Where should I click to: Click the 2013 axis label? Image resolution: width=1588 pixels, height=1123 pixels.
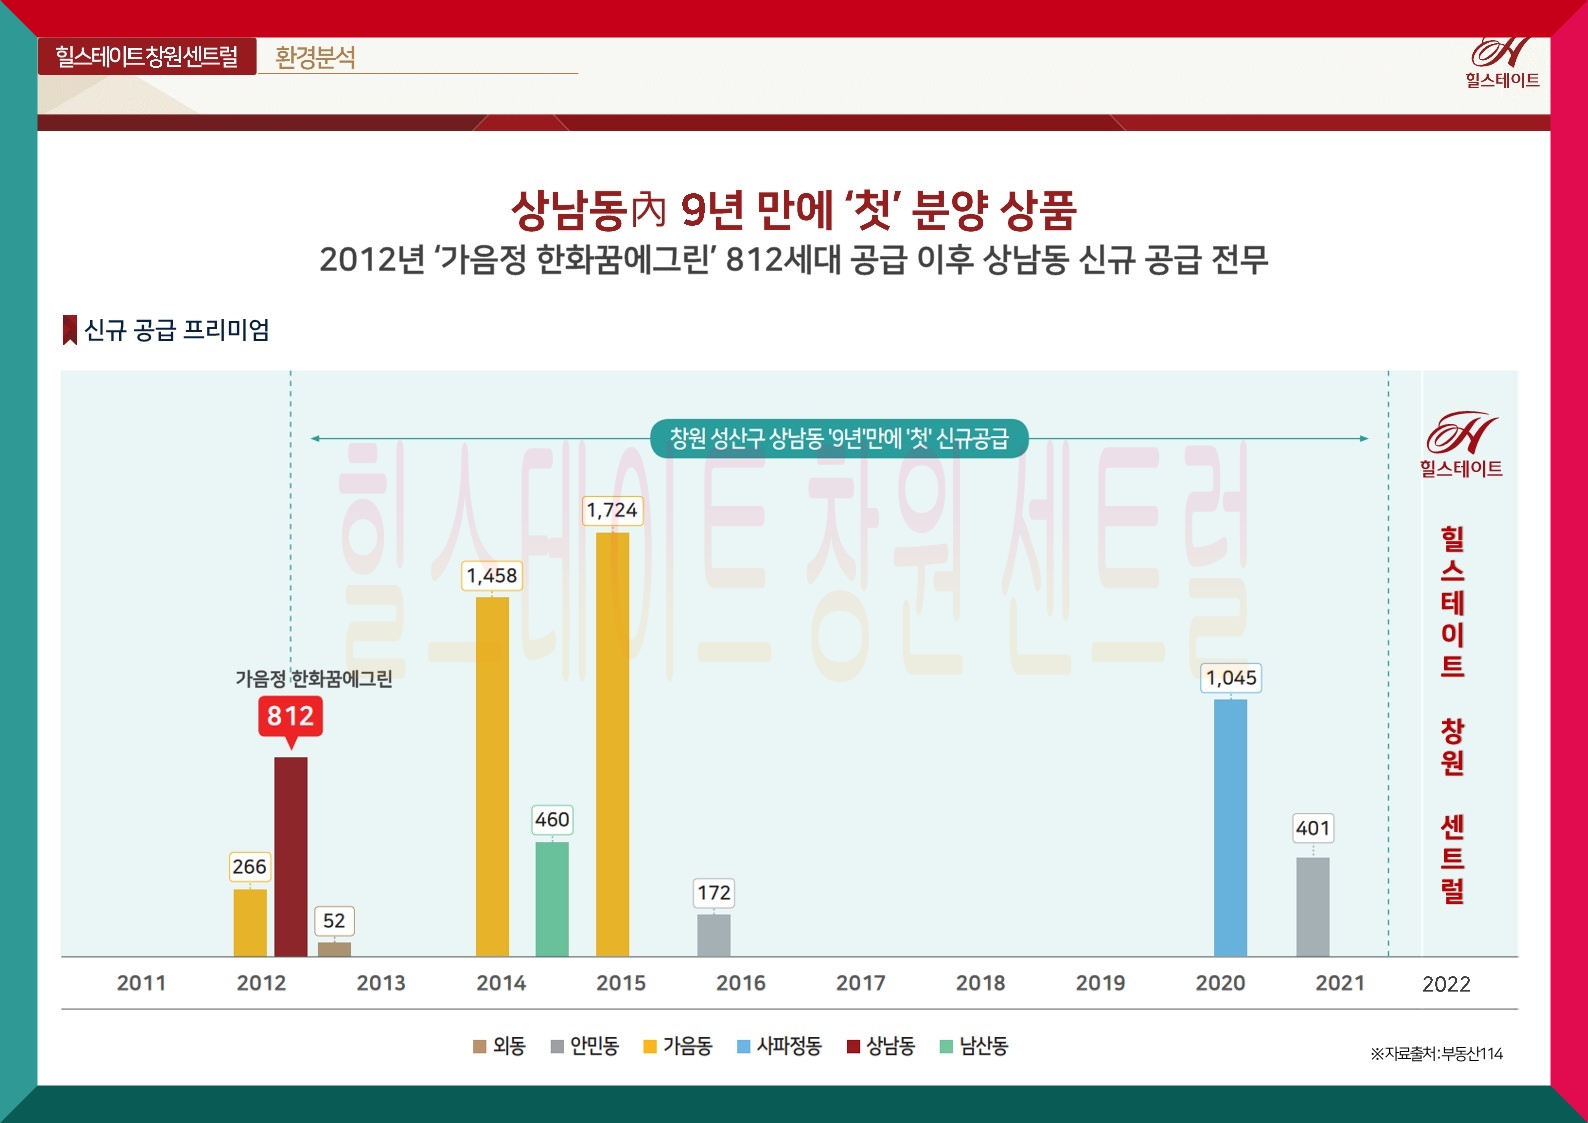pos(381,983)
